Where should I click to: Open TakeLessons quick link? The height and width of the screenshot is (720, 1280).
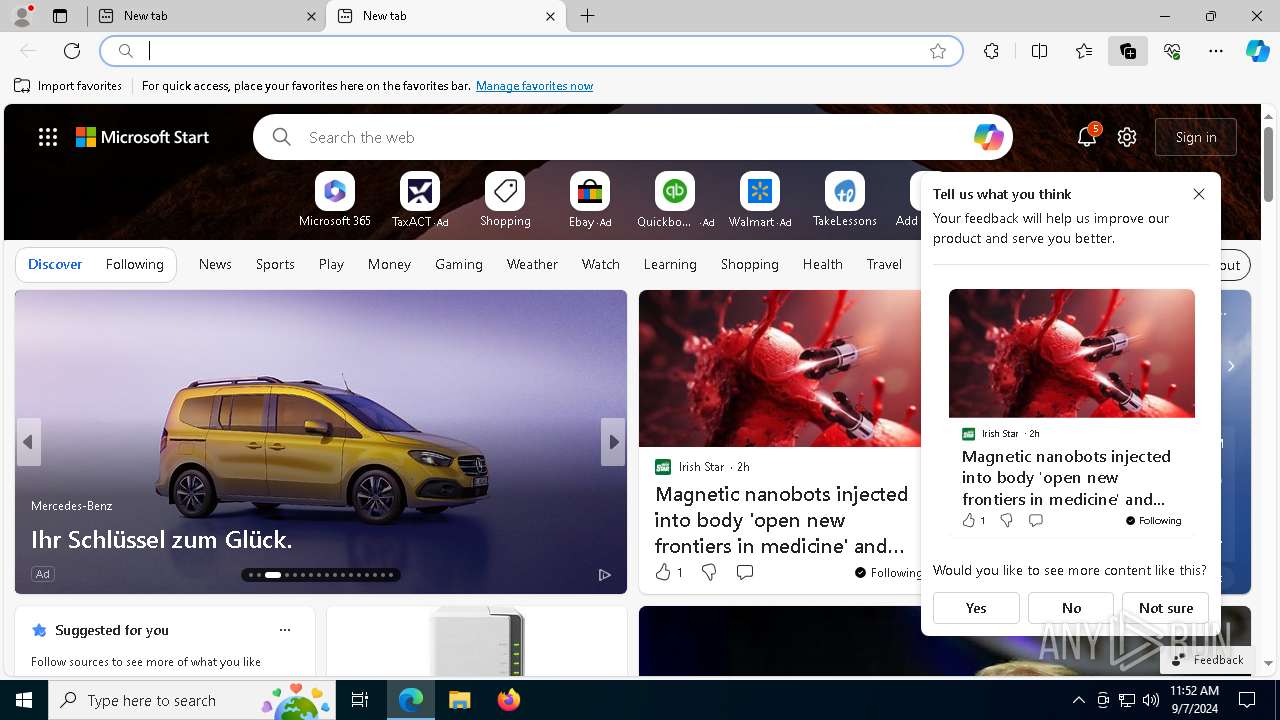pos(845,199)
